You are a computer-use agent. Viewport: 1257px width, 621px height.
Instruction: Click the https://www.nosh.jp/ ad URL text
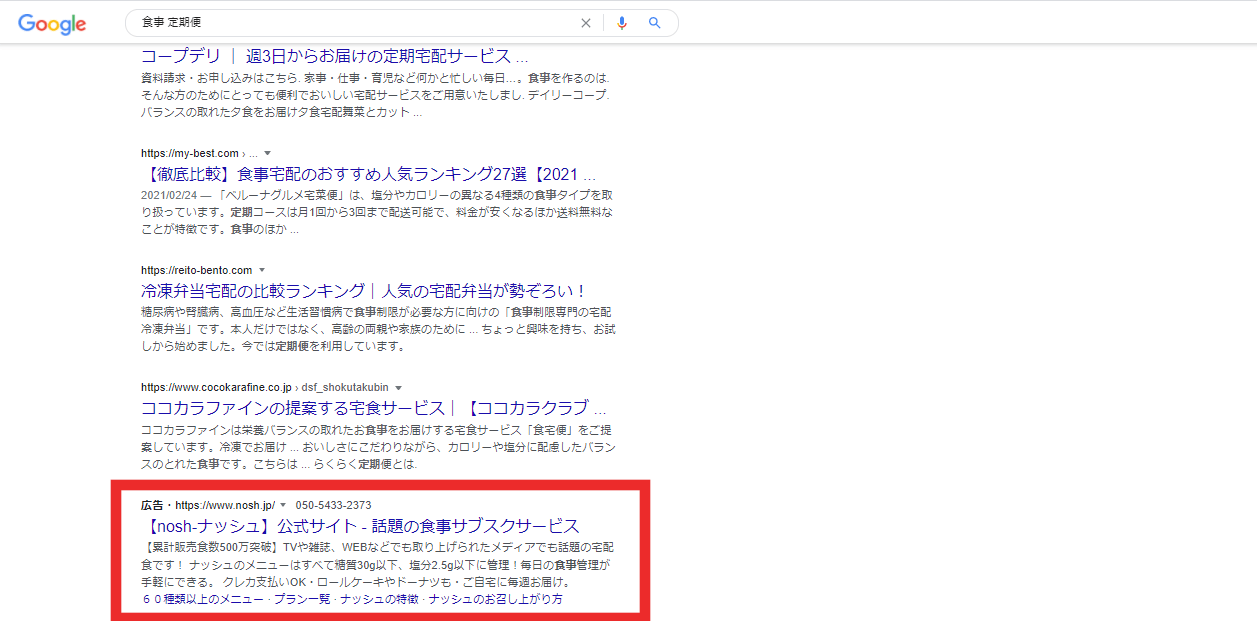225,505
